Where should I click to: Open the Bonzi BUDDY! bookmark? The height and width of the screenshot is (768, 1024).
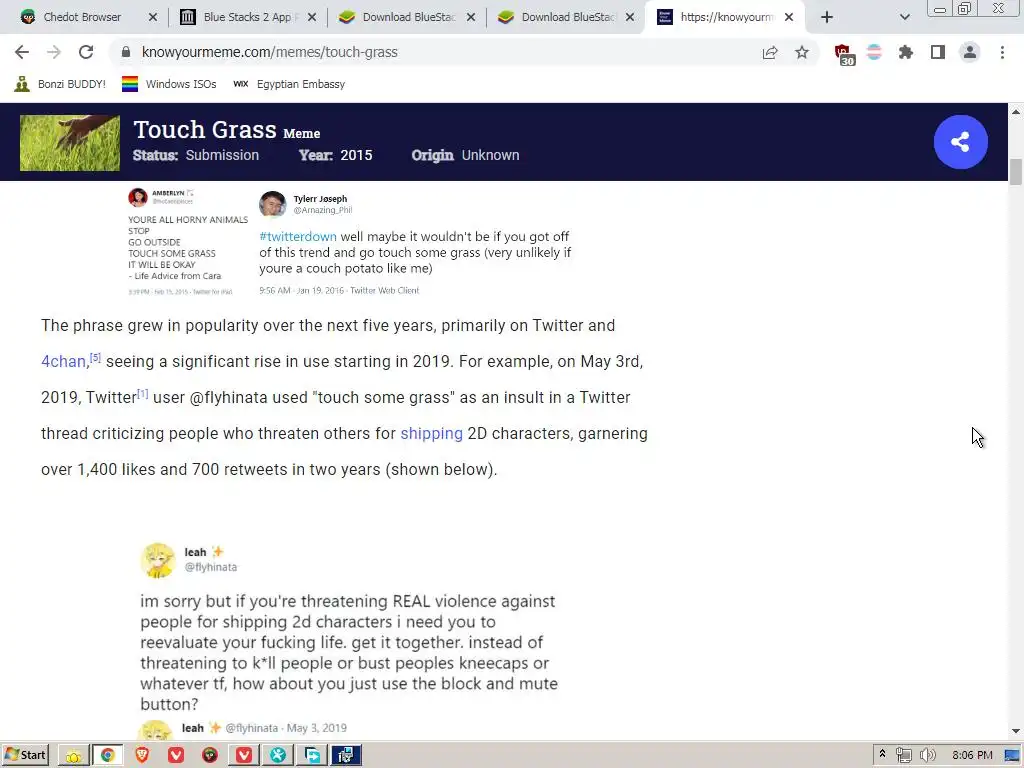click(x=60, y=84)
